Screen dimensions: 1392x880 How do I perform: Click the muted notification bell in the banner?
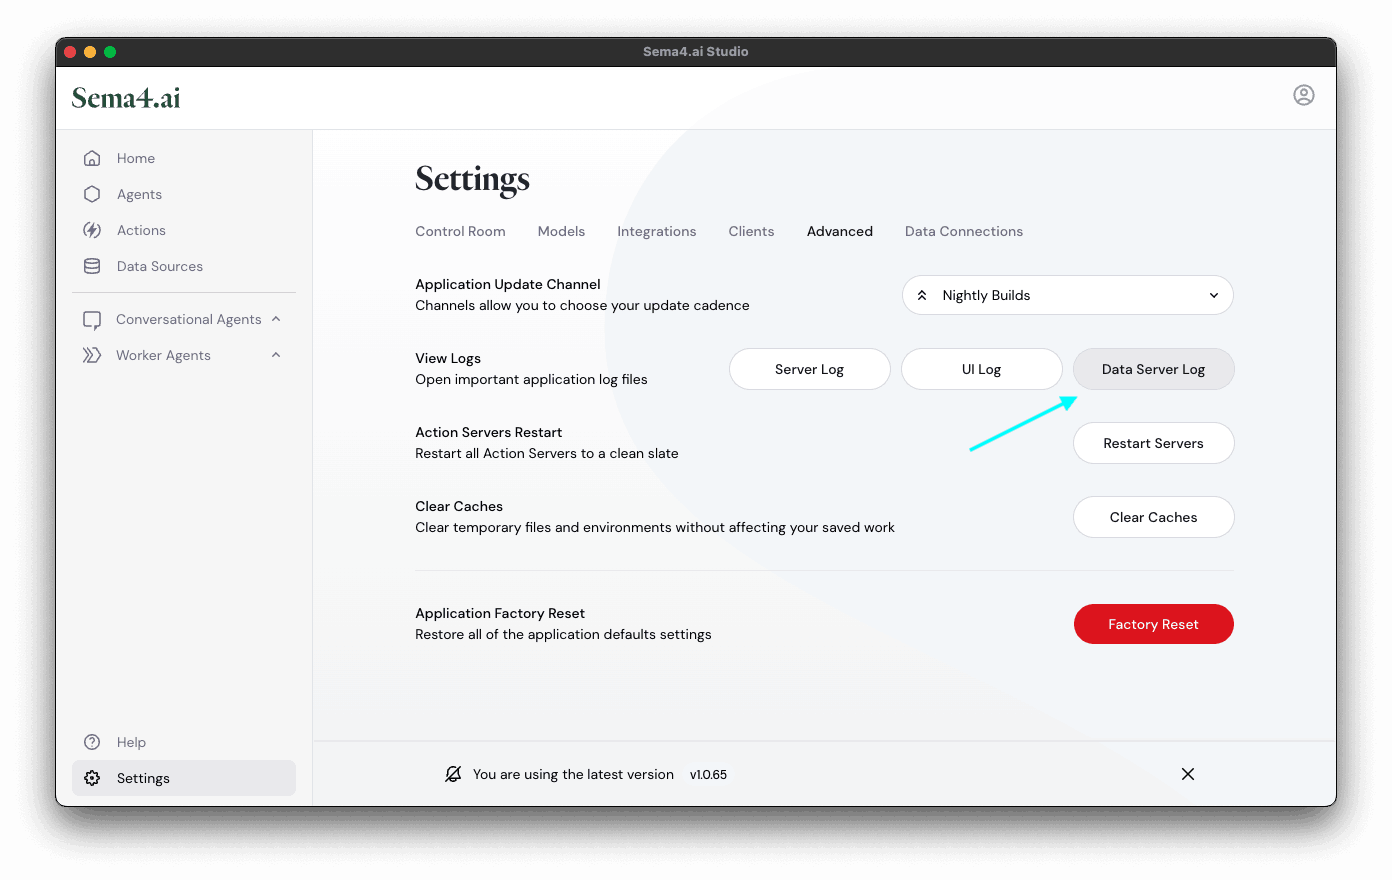453,774
